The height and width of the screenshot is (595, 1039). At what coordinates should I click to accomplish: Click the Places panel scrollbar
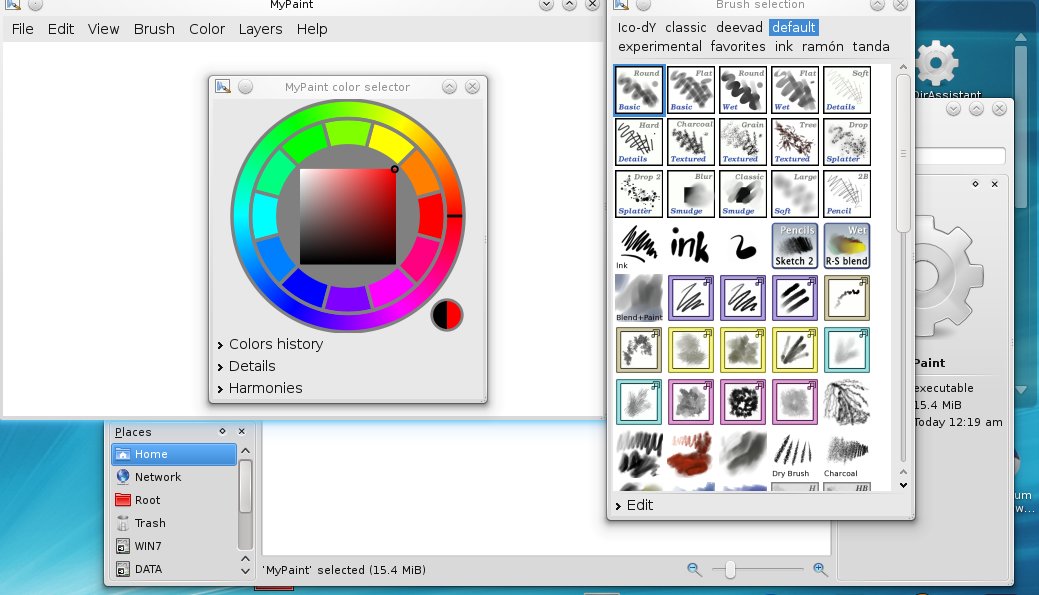click(245, 487)
